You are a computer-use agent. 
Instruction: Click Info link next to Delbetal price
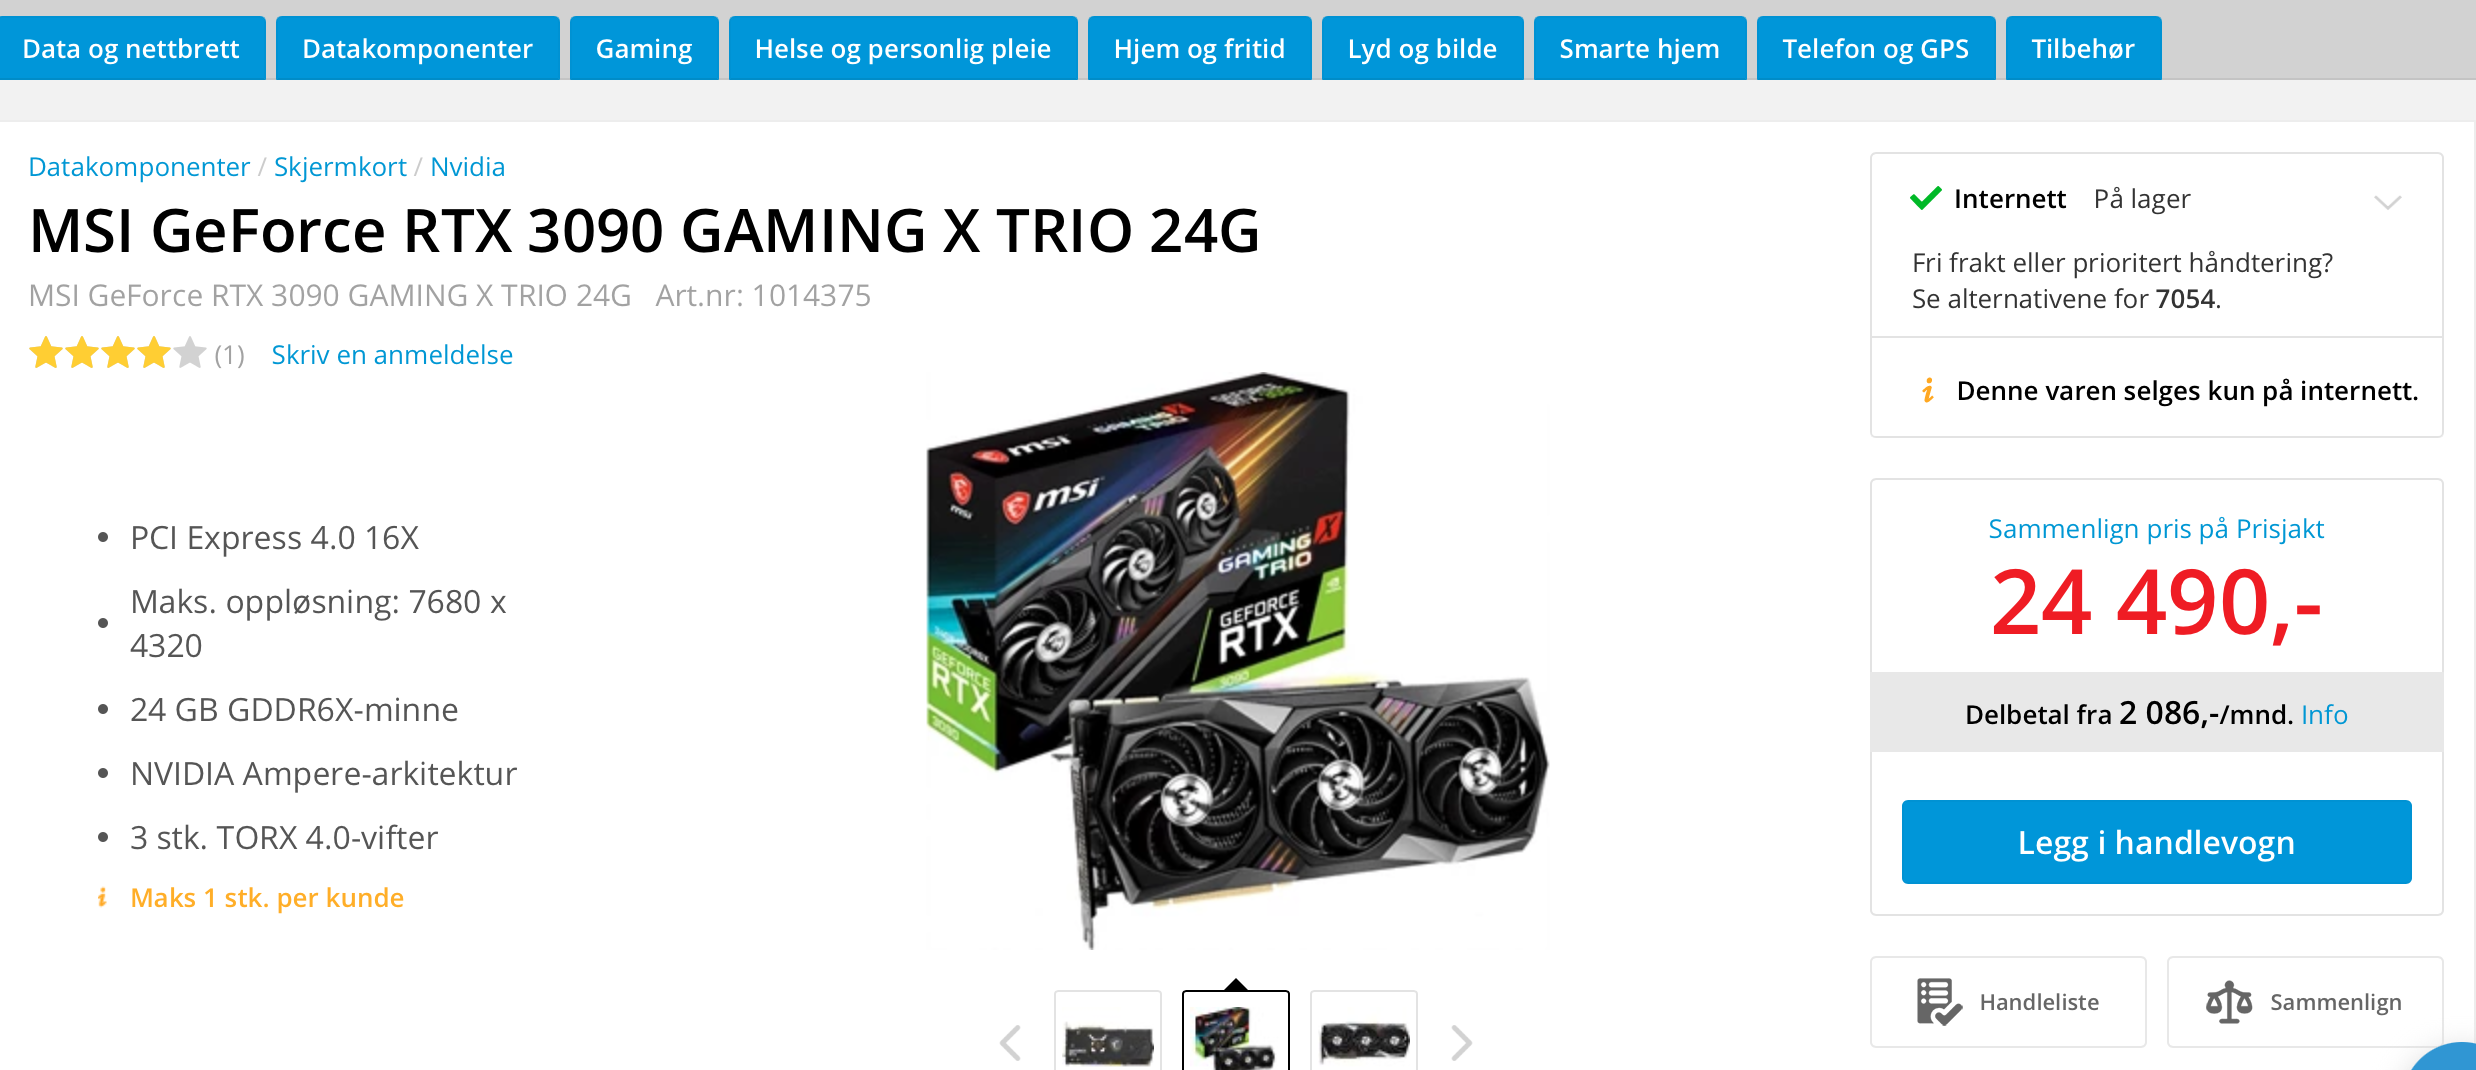point(2324,714)
